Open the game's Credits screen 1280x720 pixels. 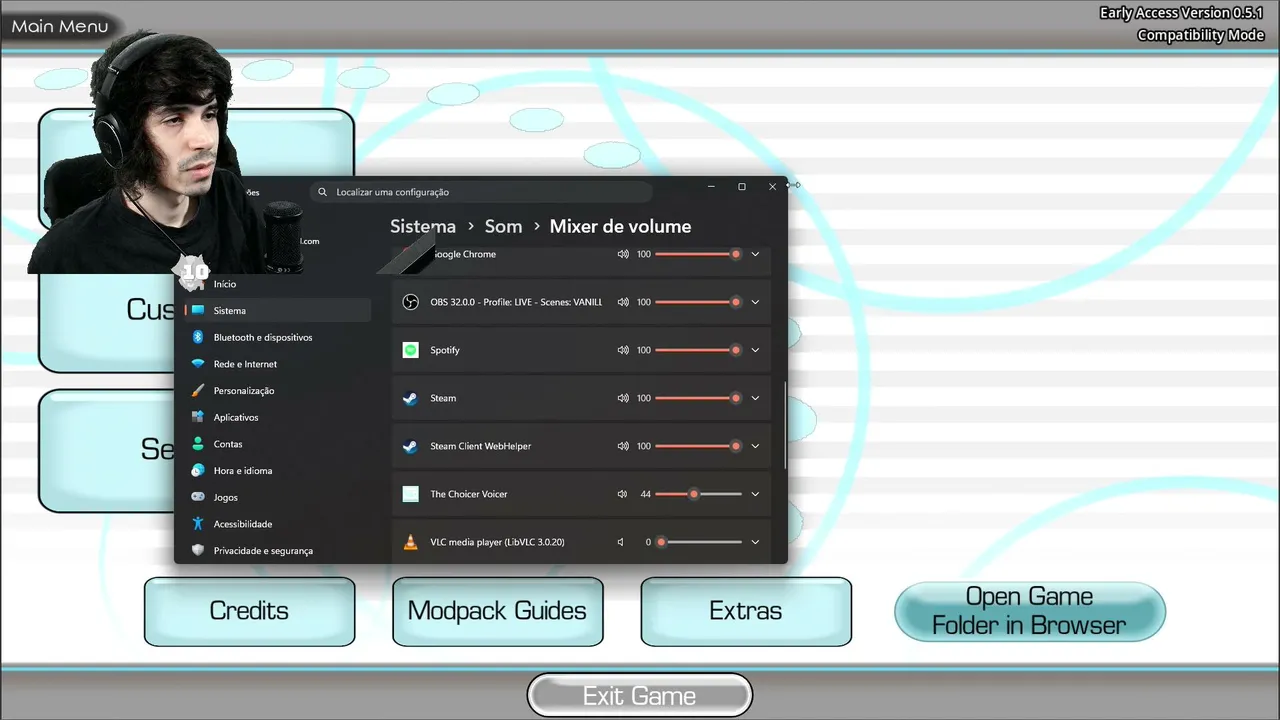pyautogui.click(x=249, y=611)
